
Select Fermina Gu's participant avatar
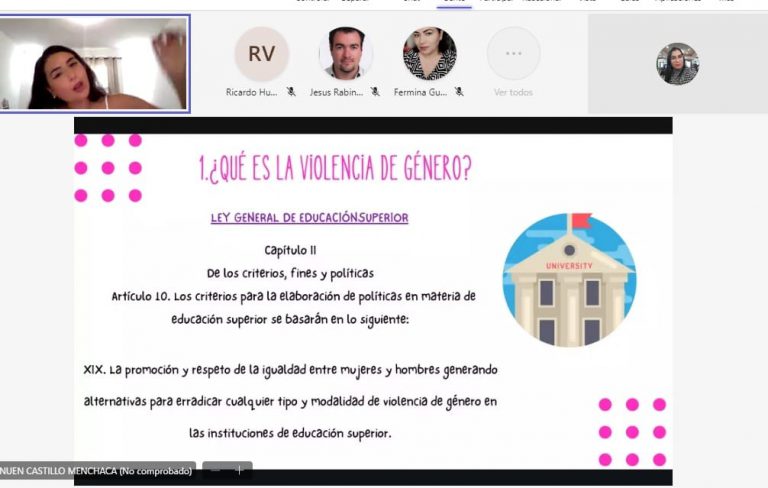coord(429,54)
